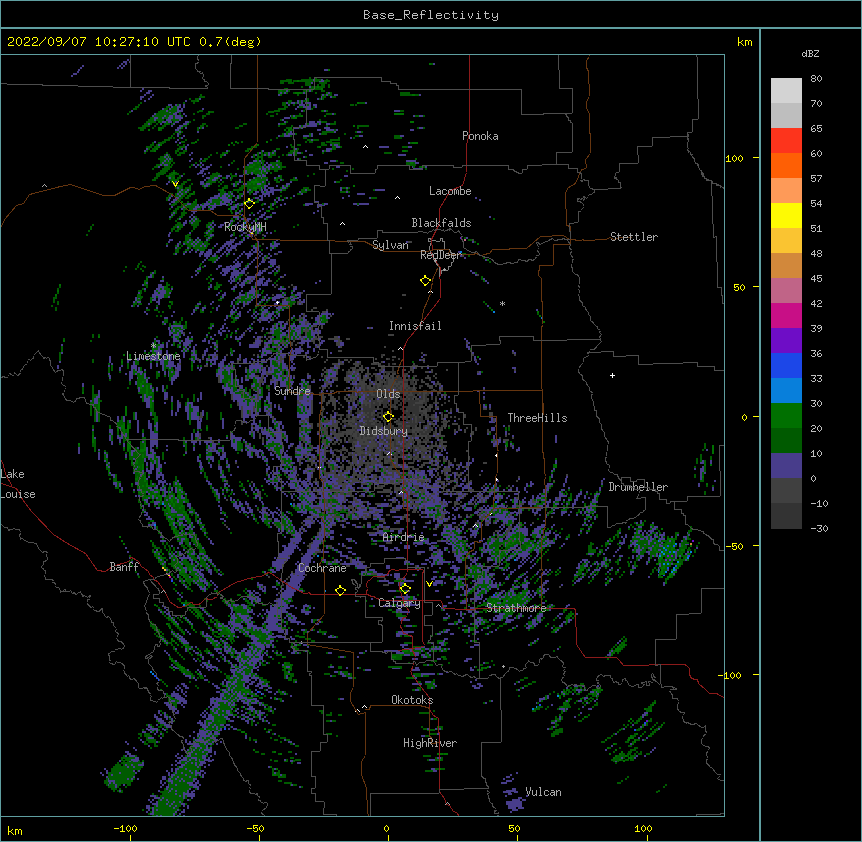The image size is (862, 842).
Task: Select the Lacombe city label
Action: coord(450,191)
